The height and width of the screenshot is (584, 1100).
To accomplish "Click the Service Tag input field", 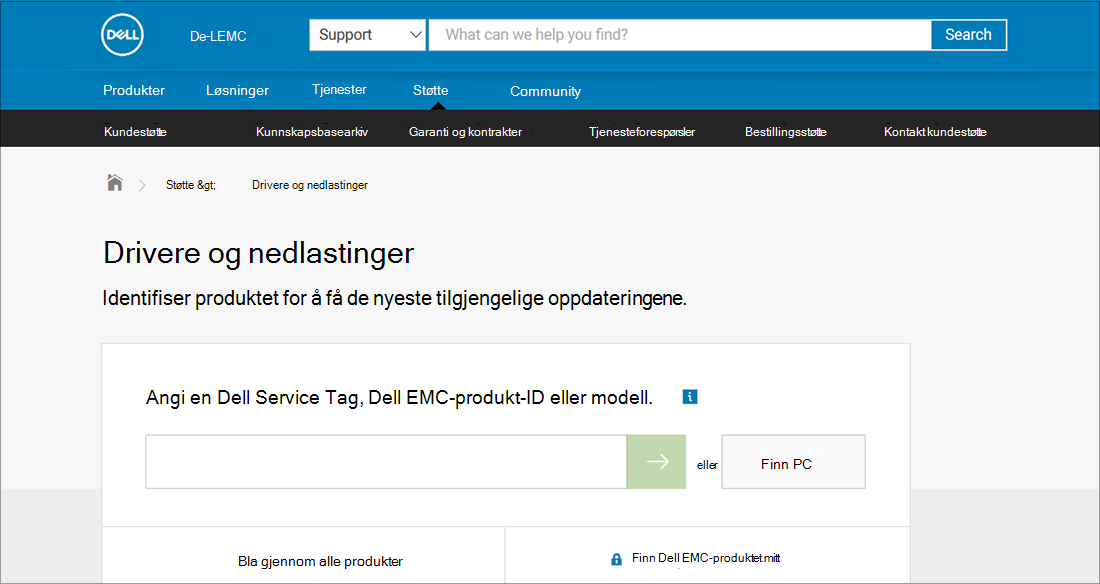I will click(x=386, y=461).
